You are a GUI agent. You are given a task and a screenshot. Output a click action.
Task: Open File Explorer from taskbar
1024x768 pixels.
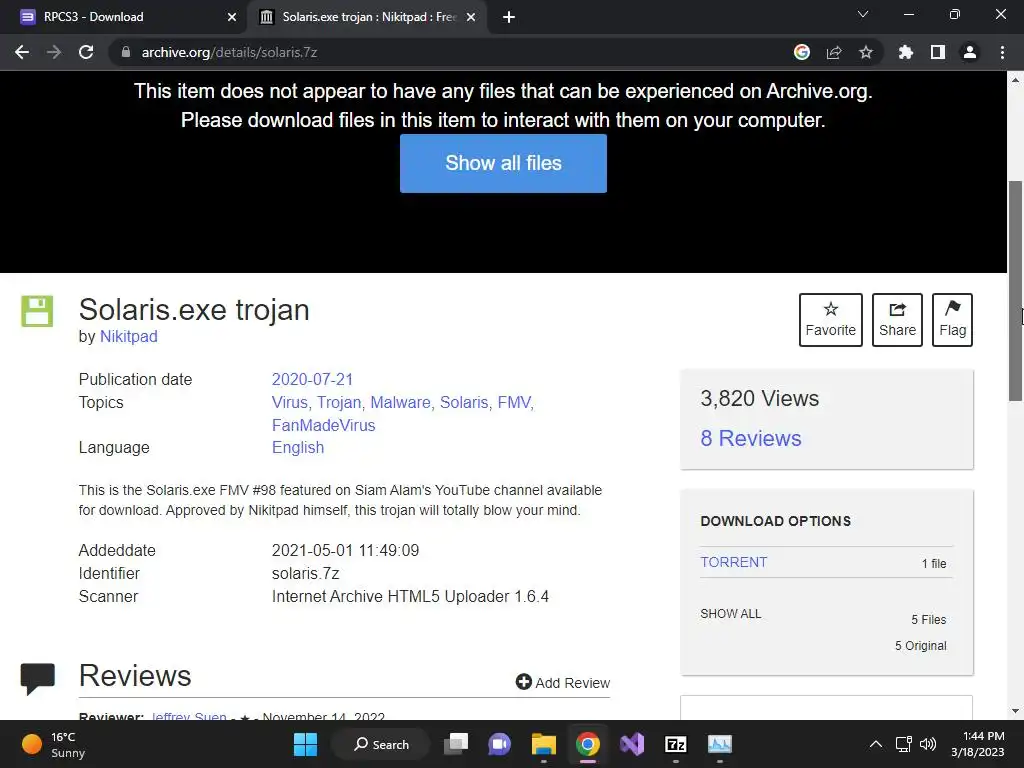pyautogui.click(x=543, y=744)
